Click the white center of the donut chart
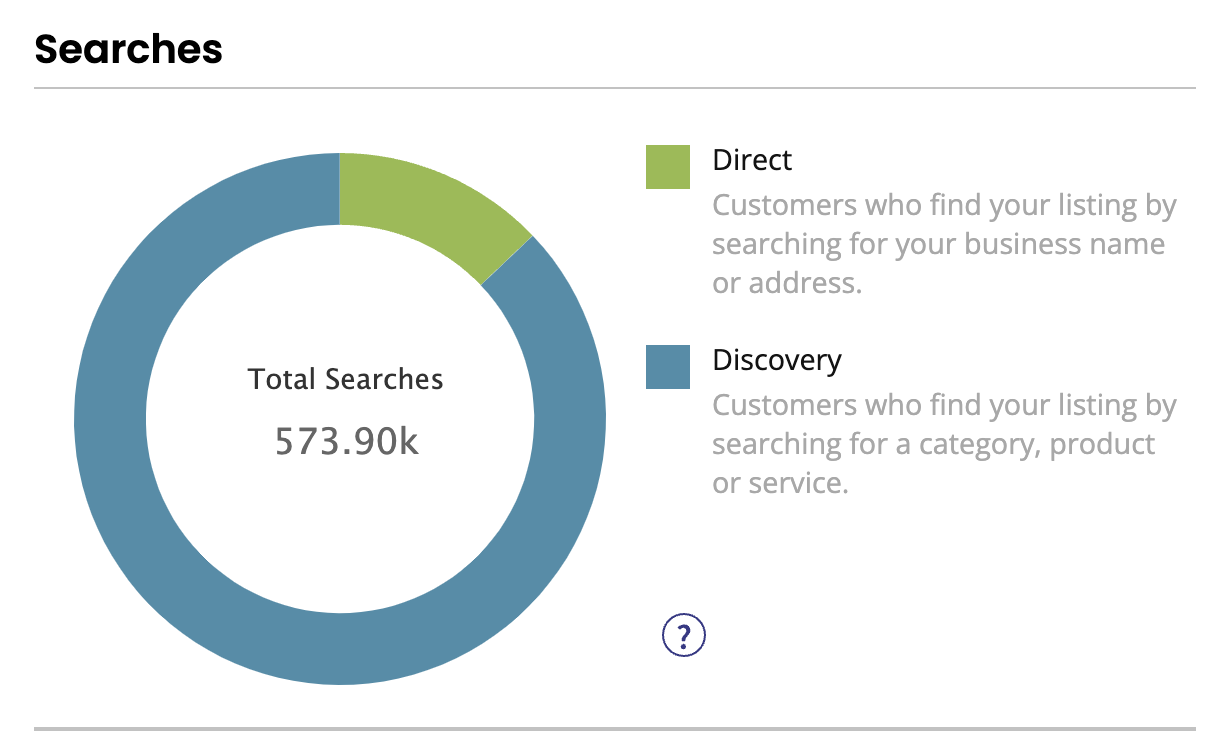 (340, 520)
